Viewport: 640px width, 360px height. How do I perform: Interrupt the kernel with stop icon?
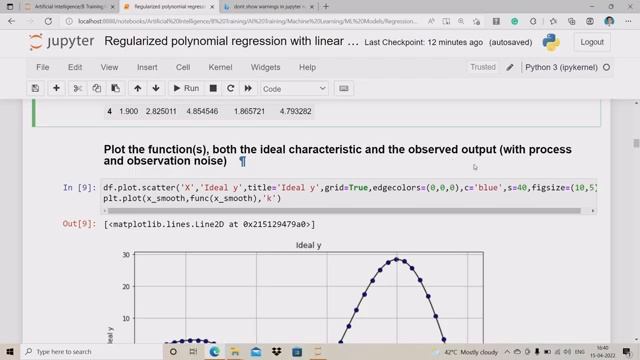tap(213, 89)
